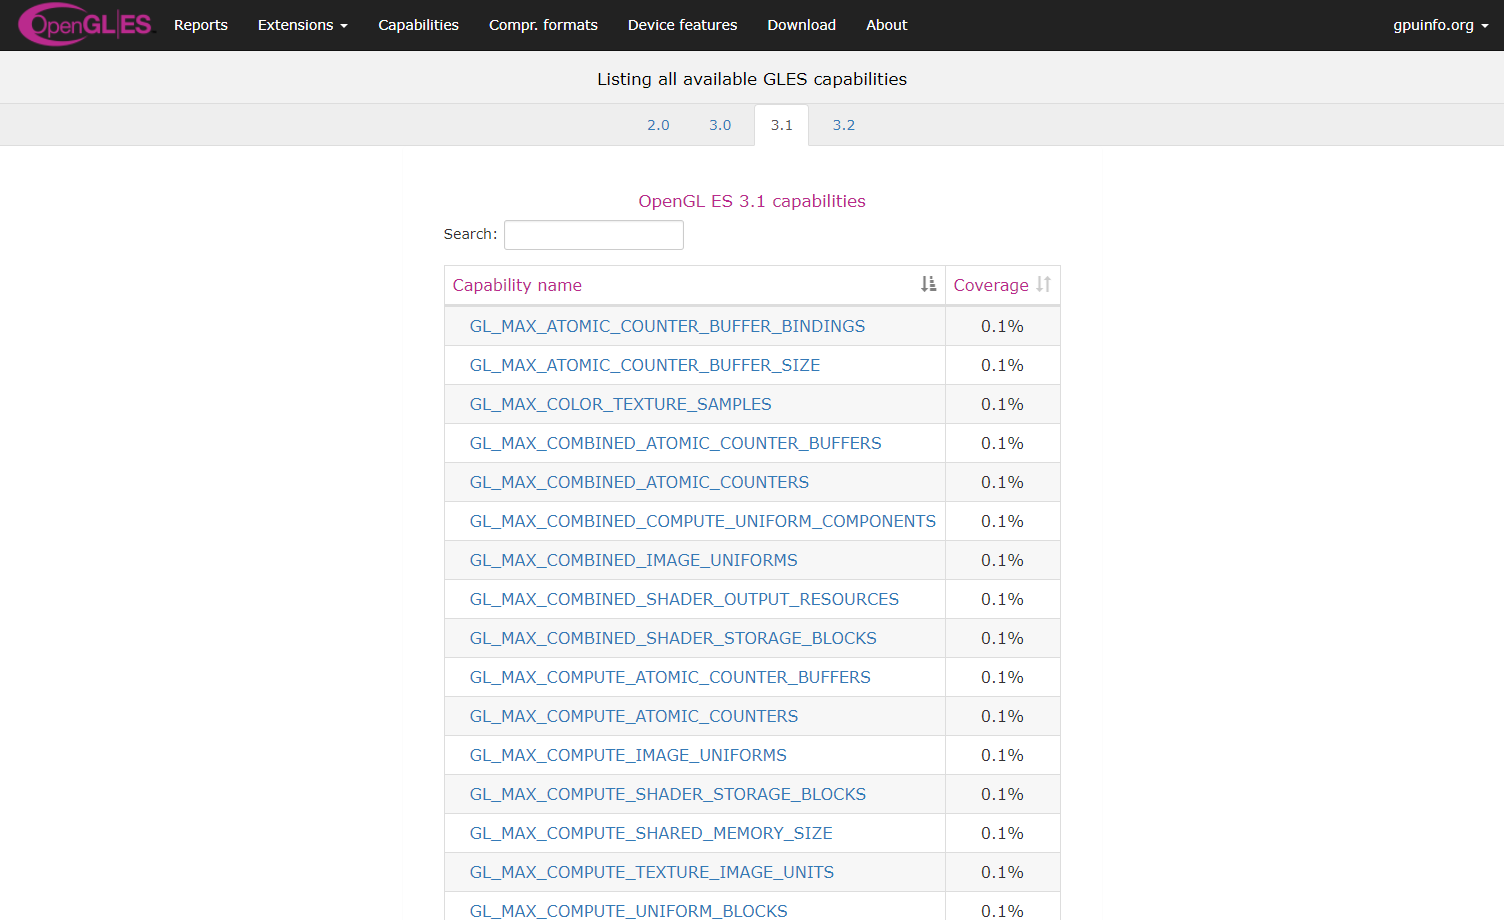Expand the gpuinfo.org dropdown

pos(1440,25)
